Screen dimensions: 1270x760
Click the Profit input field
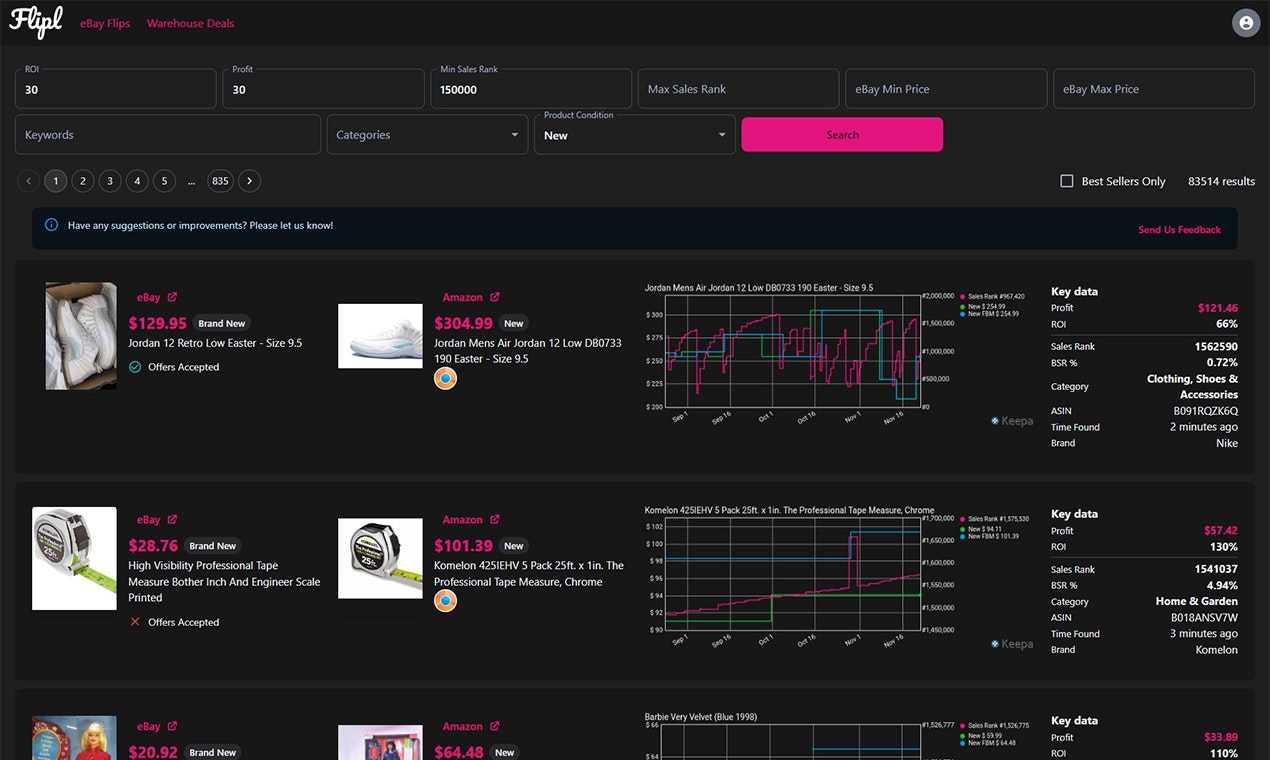click(323, 89)
